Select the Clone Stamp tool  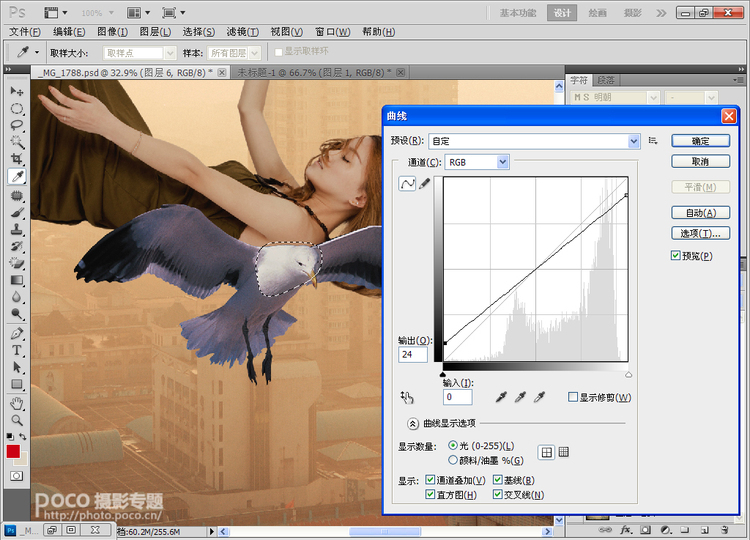(x=17, y=230)
